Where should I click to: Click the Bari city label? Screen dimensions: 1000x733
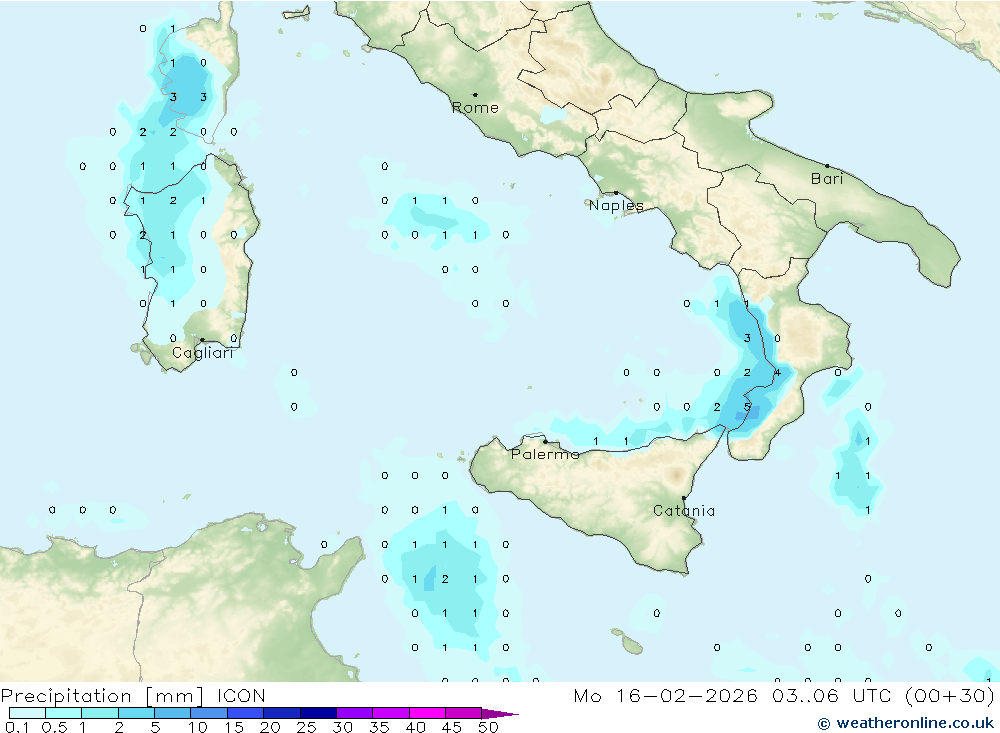[827, 179]
